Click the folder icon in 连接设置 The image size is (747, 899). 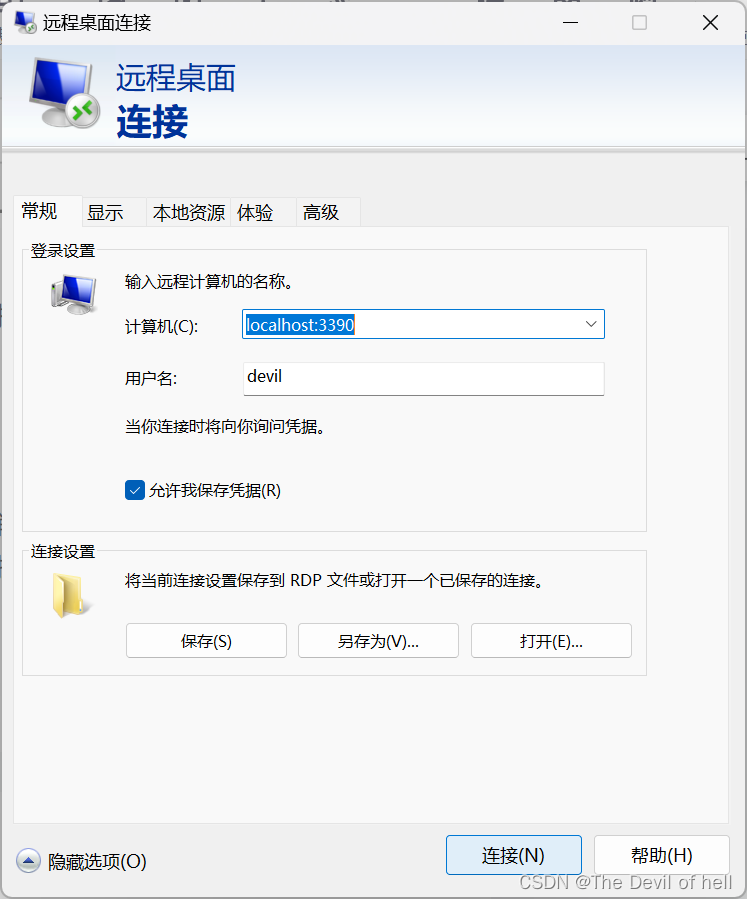(x=72, y=595)
